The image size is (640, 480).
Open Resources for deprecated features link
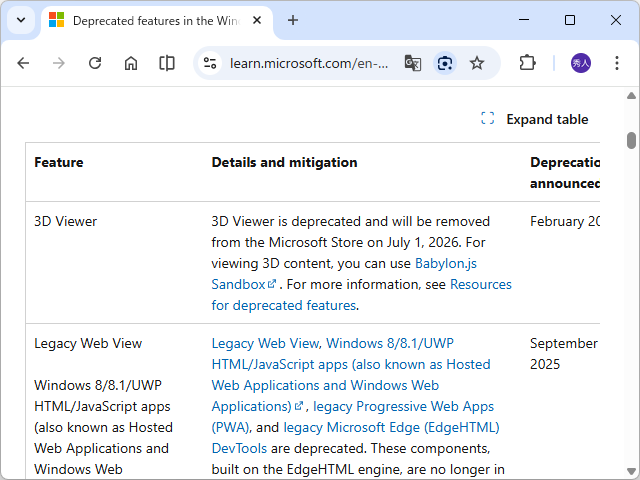[x=480, y=285]
